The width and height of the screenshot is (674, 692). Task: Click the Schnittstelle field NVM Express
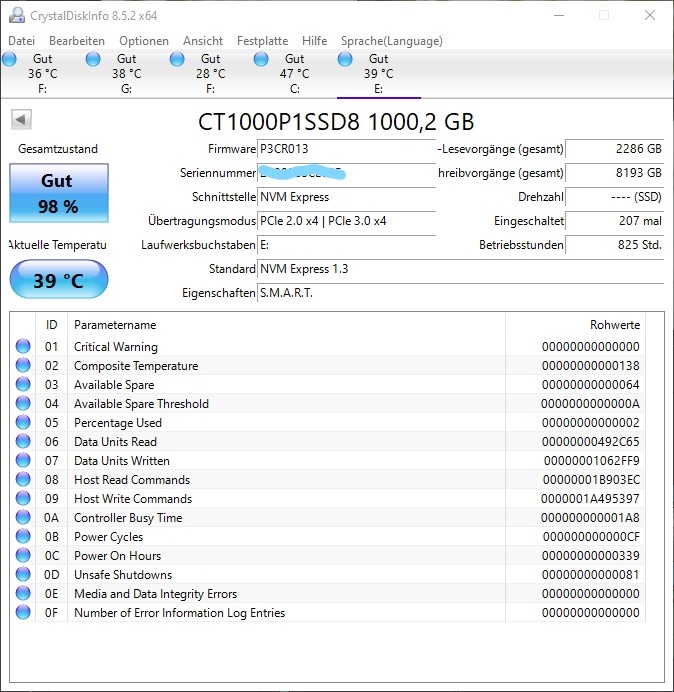point(346,197)
